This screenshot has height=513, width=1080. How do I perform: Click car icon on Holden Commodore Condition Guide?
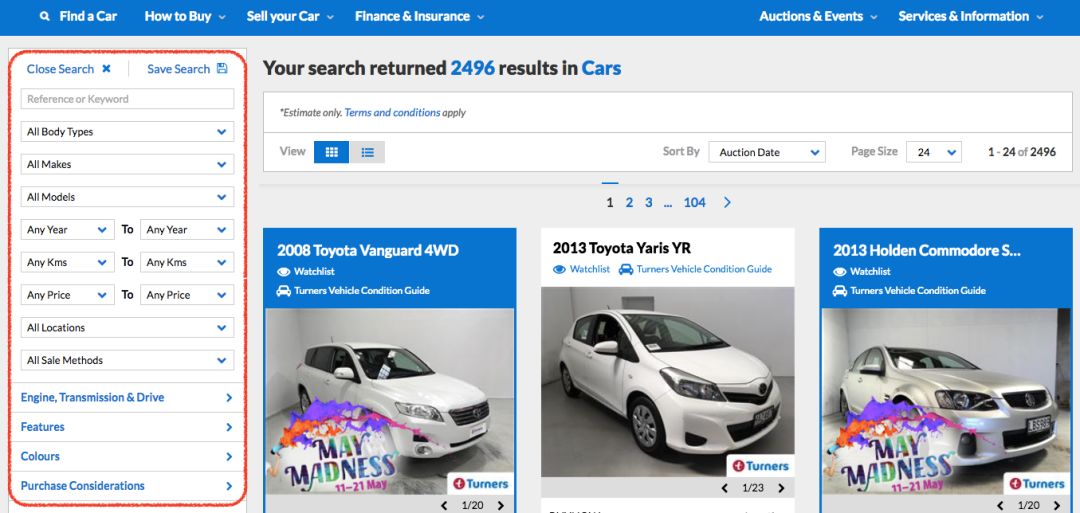840,291
